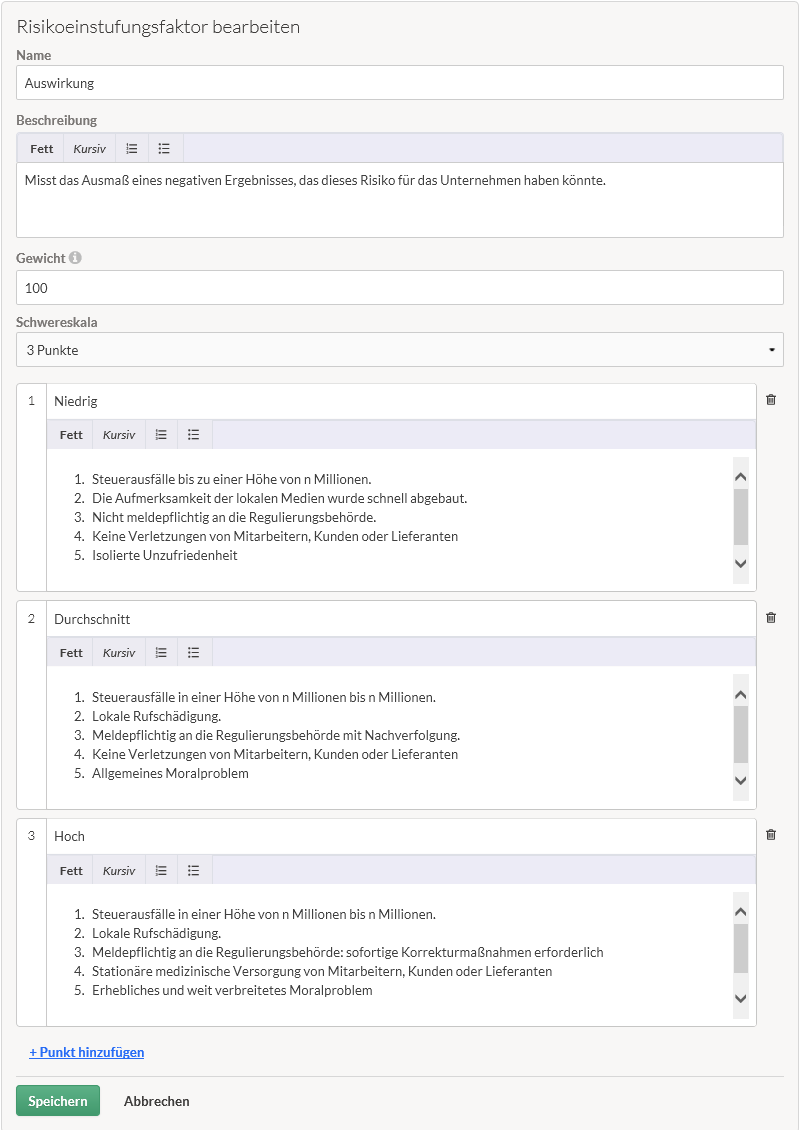Delete the Durchschnitt point via trash icon

point(770,618)
